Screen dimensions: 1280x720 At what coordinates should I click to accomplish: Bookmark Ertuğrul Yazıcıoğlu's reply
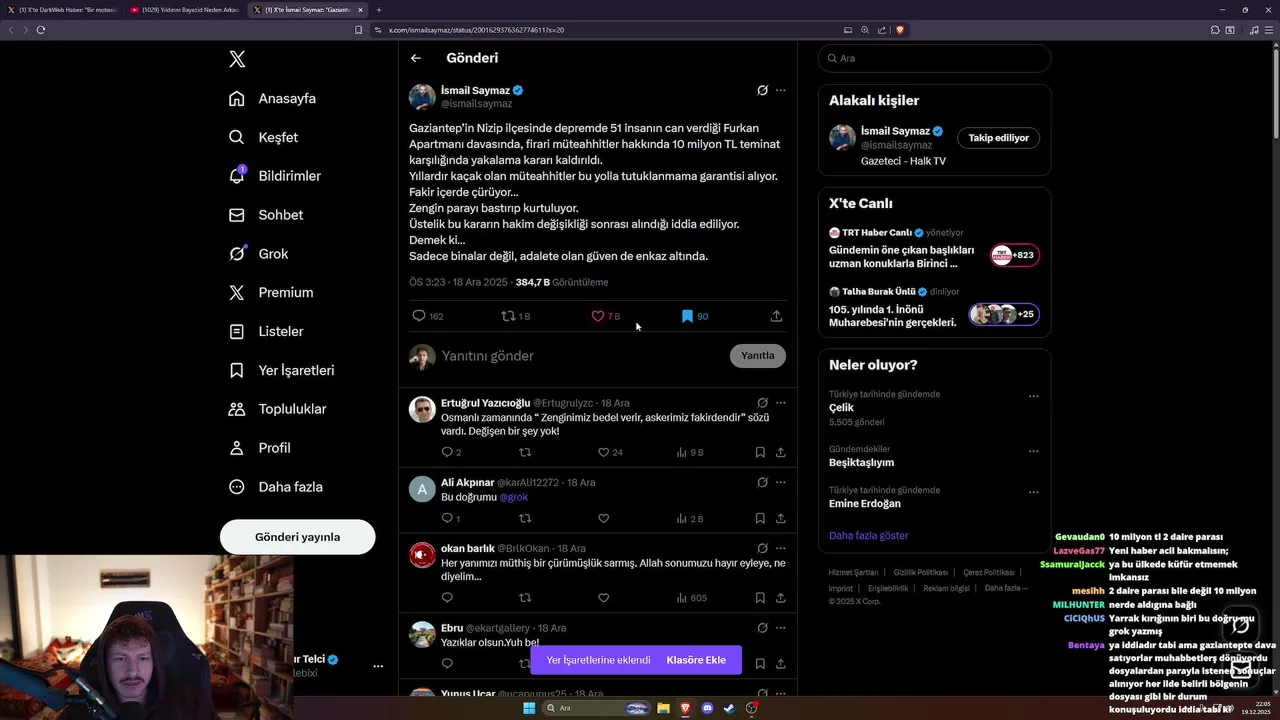[x=760, y=452]
